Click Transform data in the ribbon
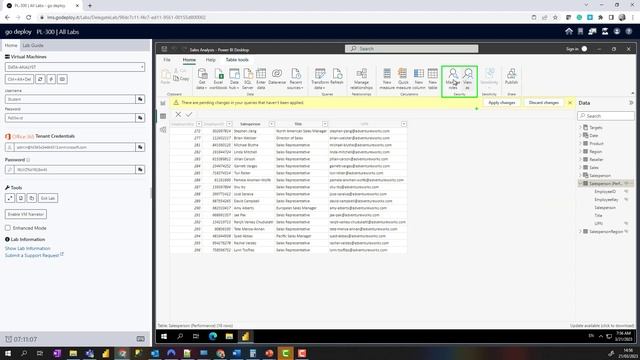This screenshot has width=640, height=360. [x=320, y=78]
